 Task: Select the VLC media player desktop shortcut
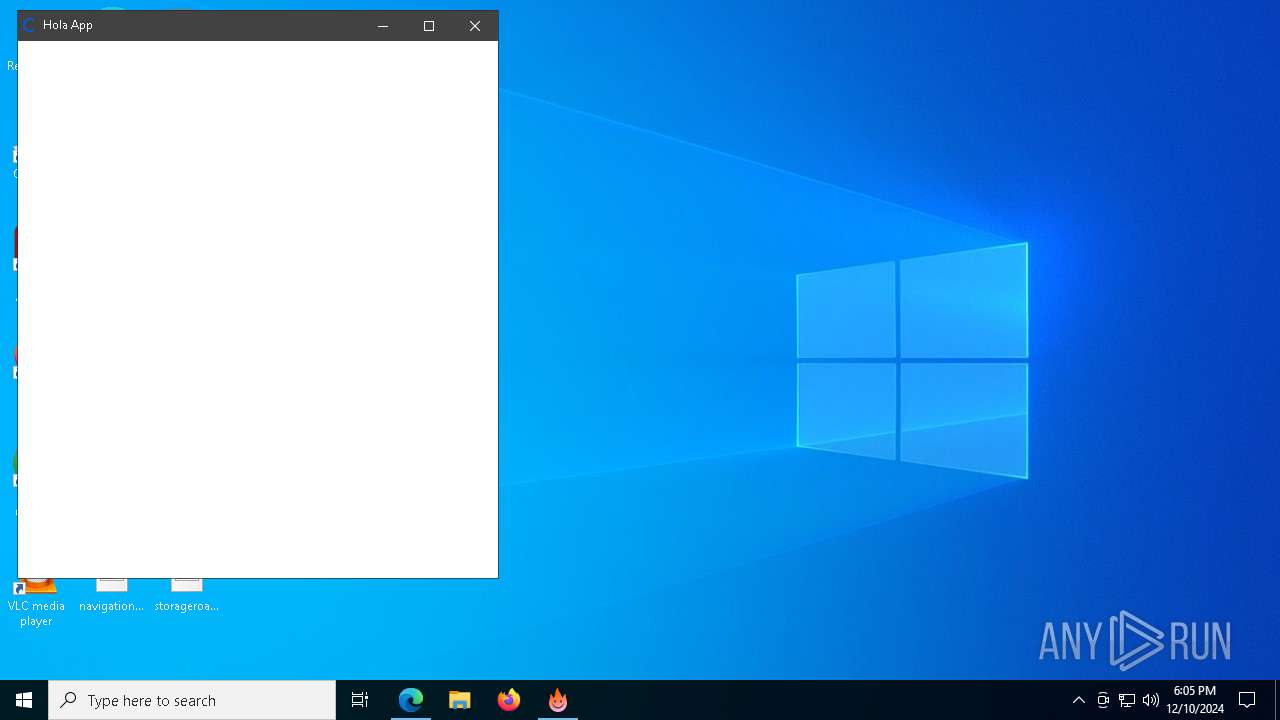(x=36, y=602)
